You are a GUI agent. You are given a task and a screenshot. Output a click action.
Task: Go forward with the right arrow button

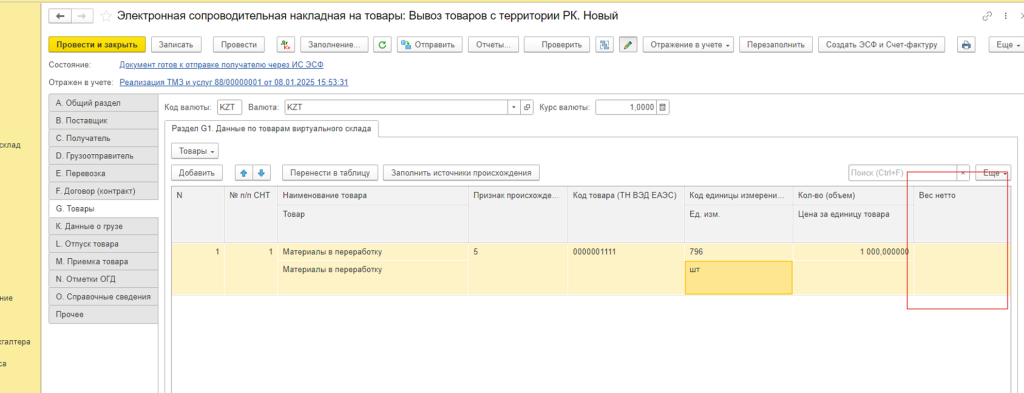click(x=82, y=16)
